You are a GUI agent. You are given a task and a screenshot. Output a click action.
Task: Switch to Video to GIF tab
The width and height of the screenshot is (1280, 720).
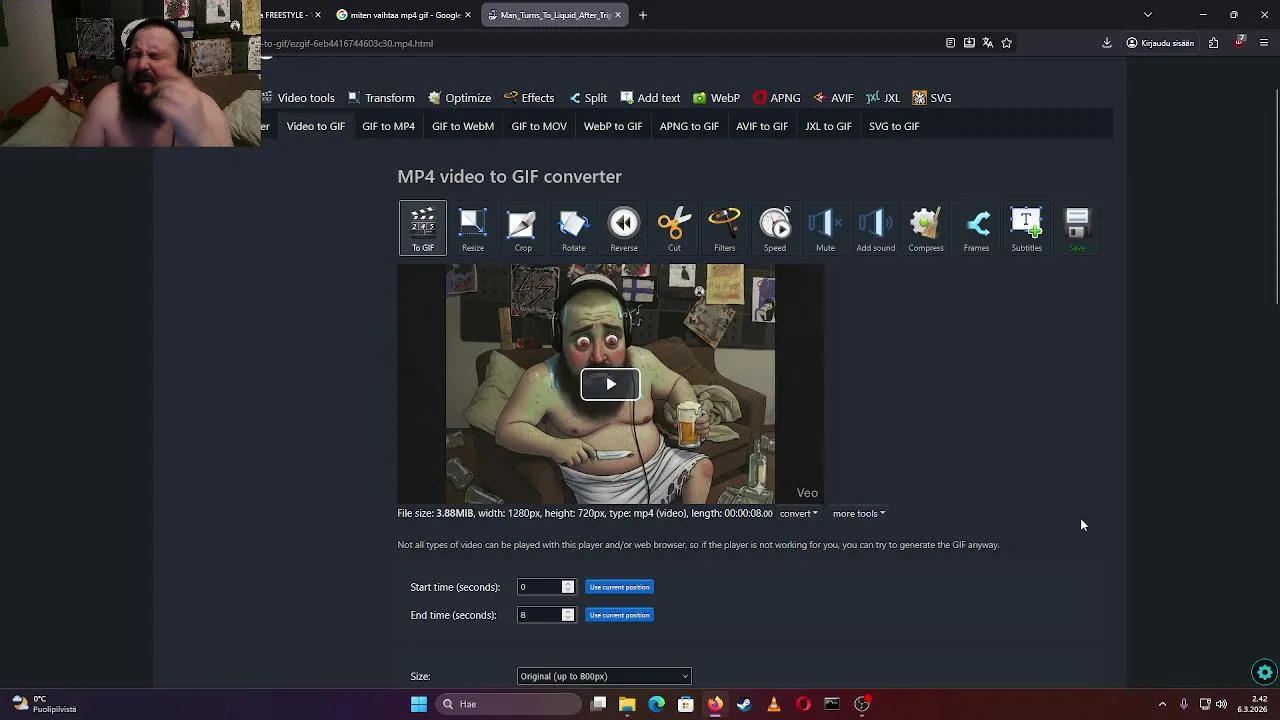click(x=316, y=126)
